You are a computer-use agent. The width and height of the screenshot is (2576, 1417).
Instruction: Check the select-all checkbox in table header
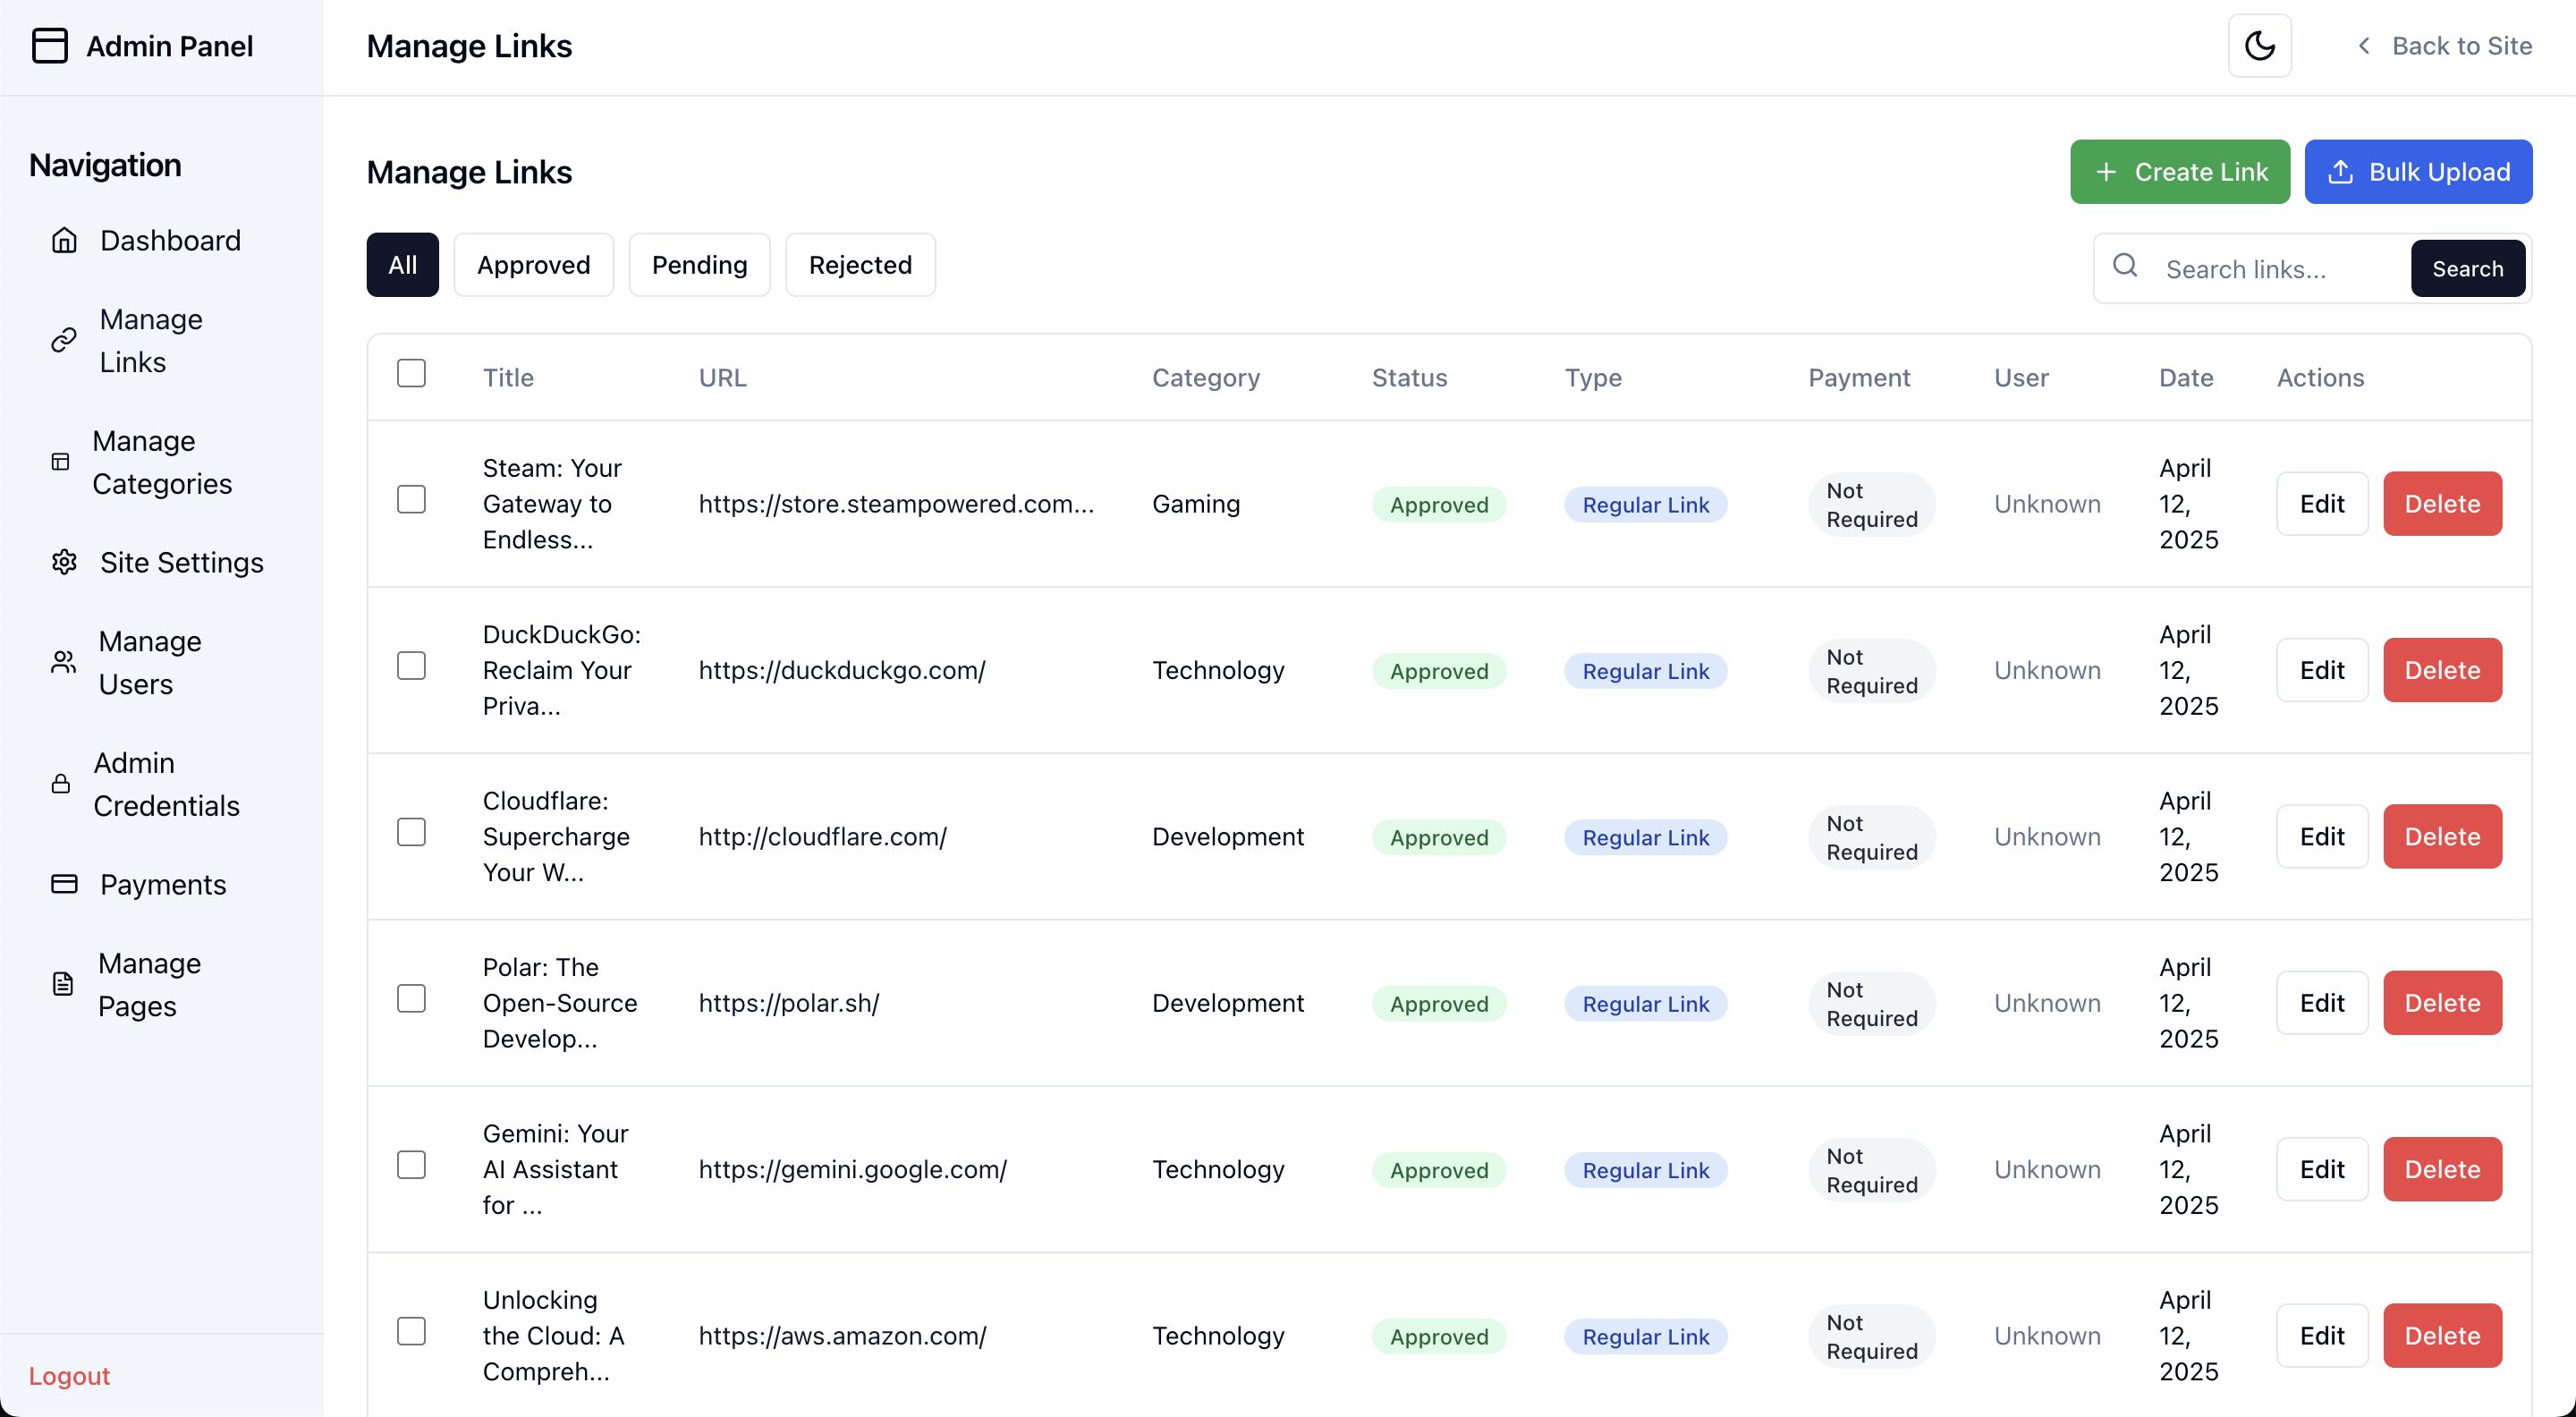411,373
